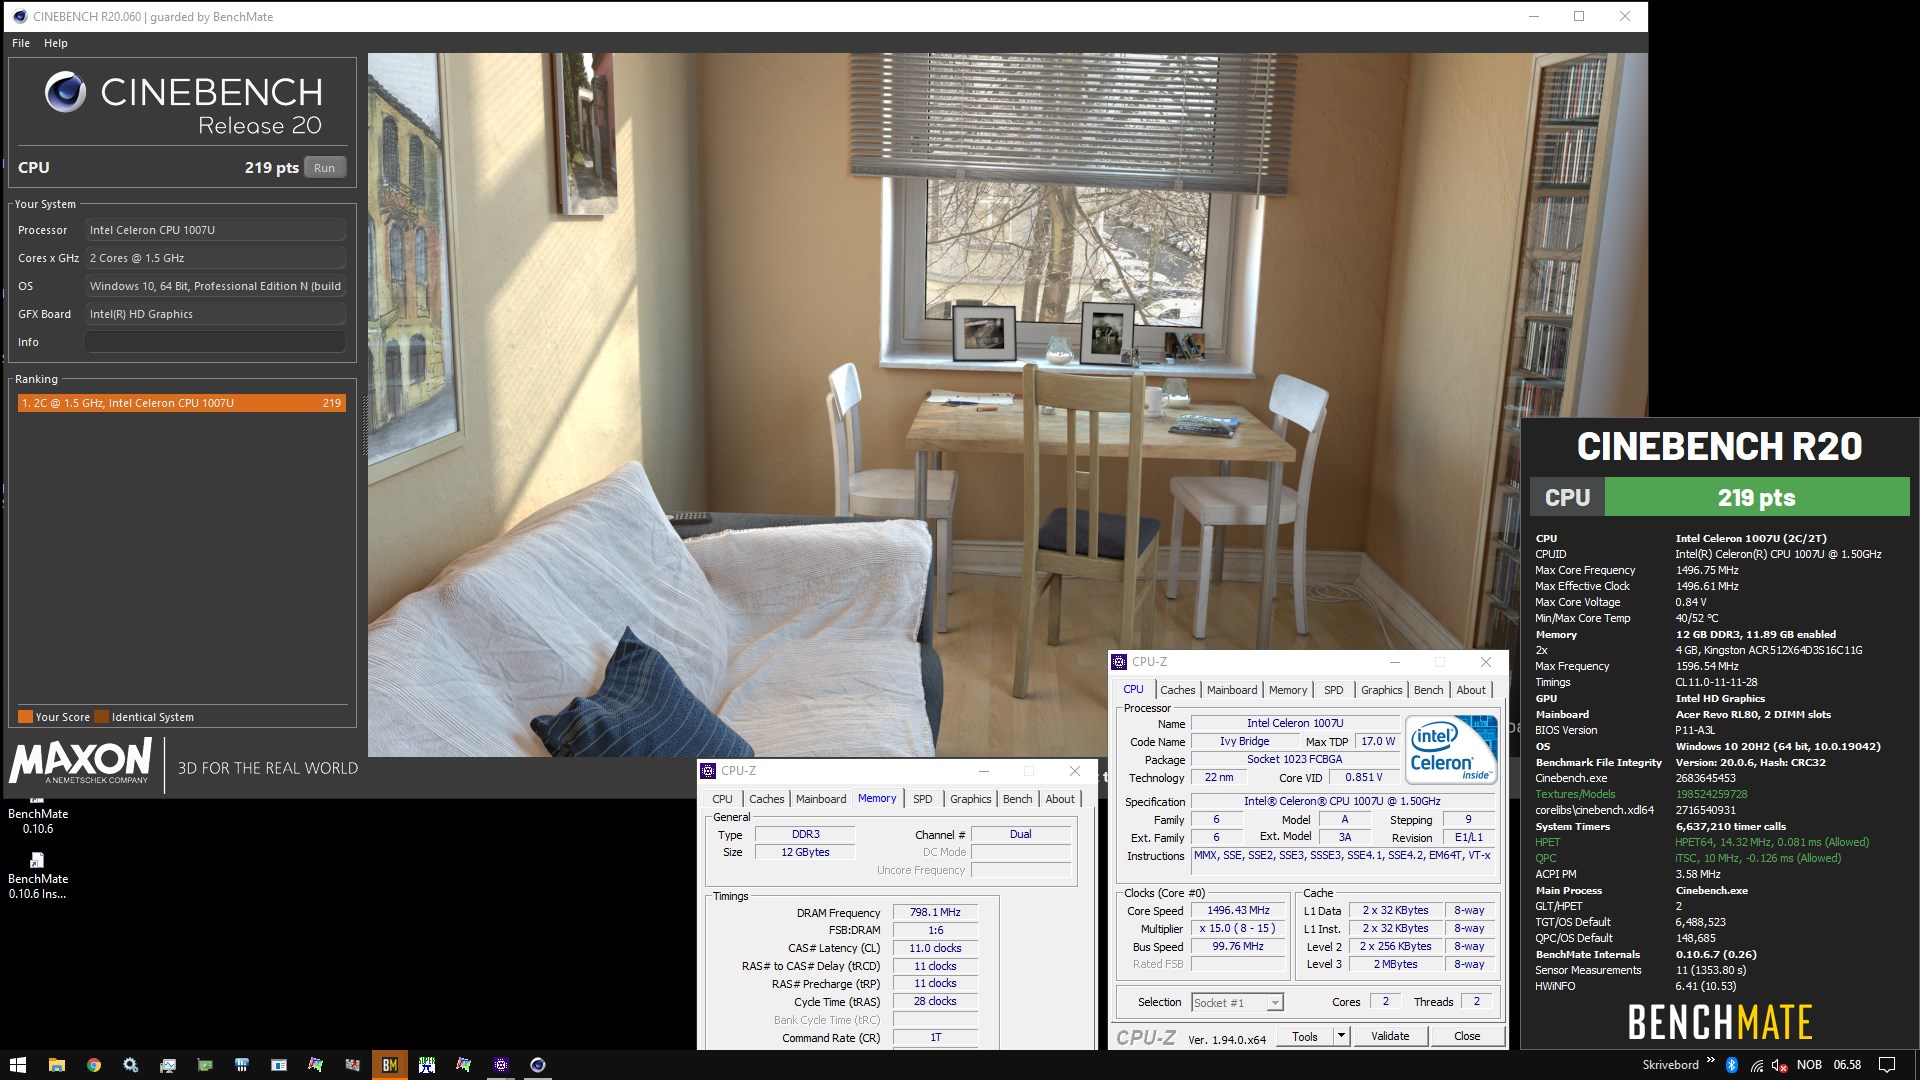Open CPU tab in CPU-Z Memory window

point(722,799)
